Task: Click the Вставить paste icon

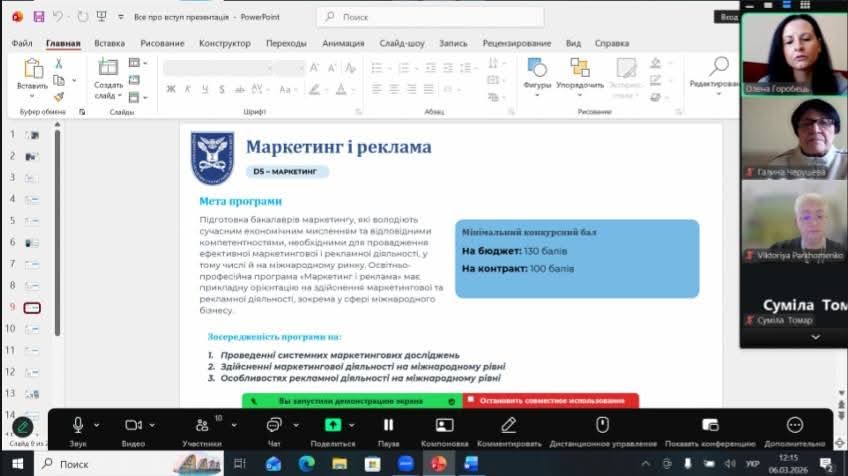Action: (33, 69)
